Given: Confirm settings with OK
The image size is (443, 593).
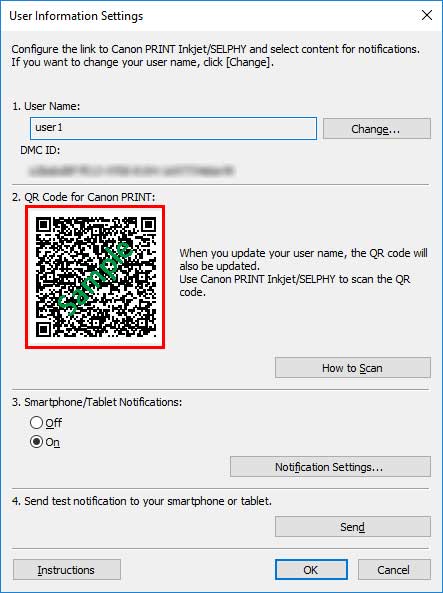Looking at the screenshot, I should (x=311, y=570).
